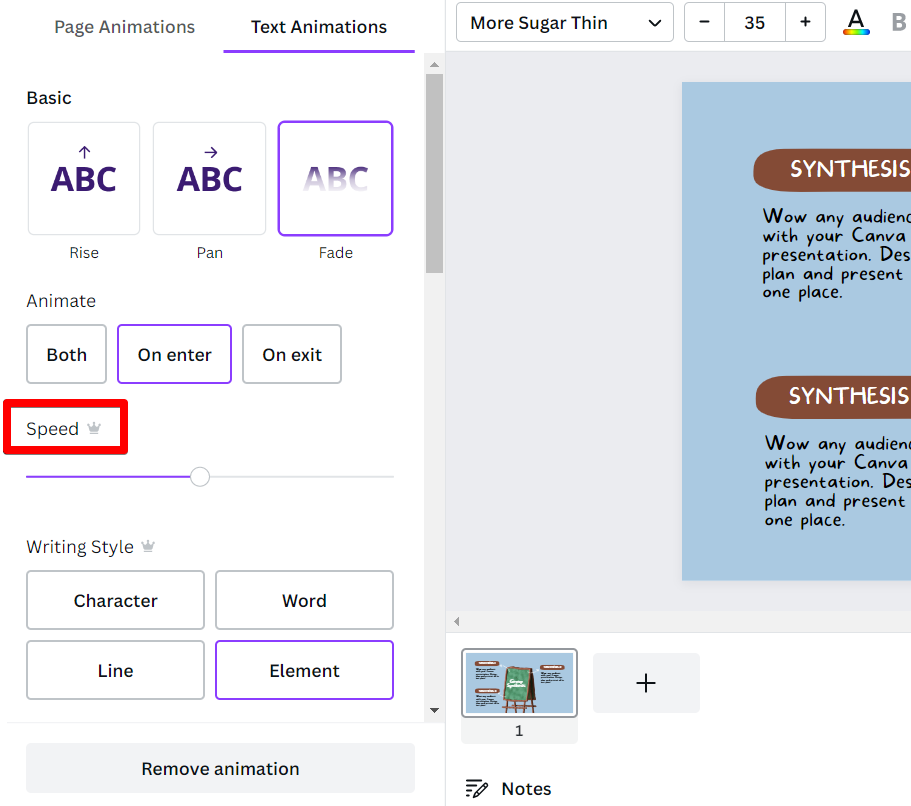Select the Rise text animation
The height and width of the screenshot is (806, 911).
(x=84, y=179)
